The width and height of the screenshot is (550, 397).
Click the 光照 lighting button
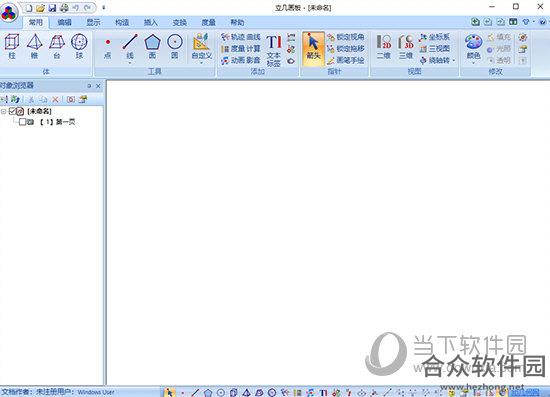pos(499,48)
